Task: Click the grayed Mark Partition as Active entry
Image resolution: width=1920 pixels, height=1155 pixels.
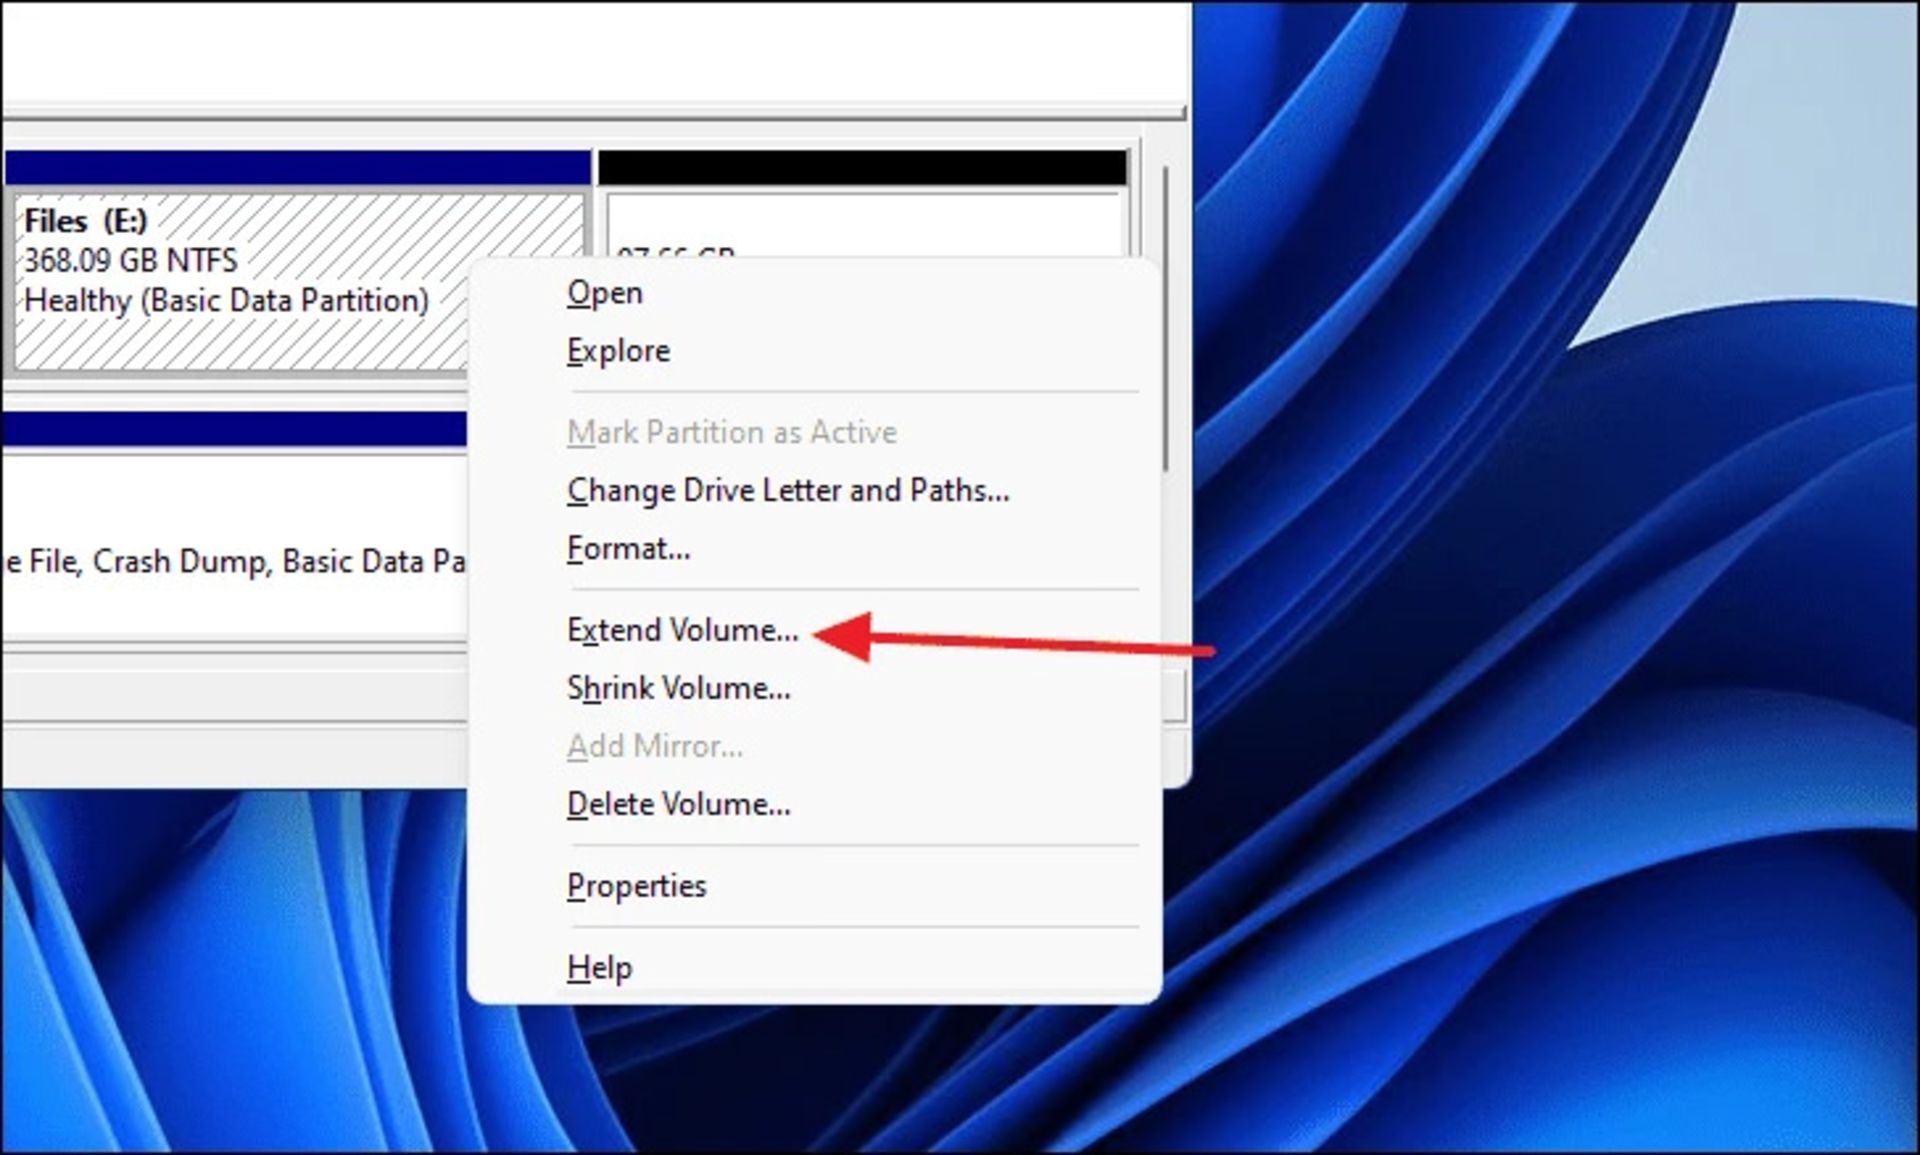Action: [x=731, y=433]
